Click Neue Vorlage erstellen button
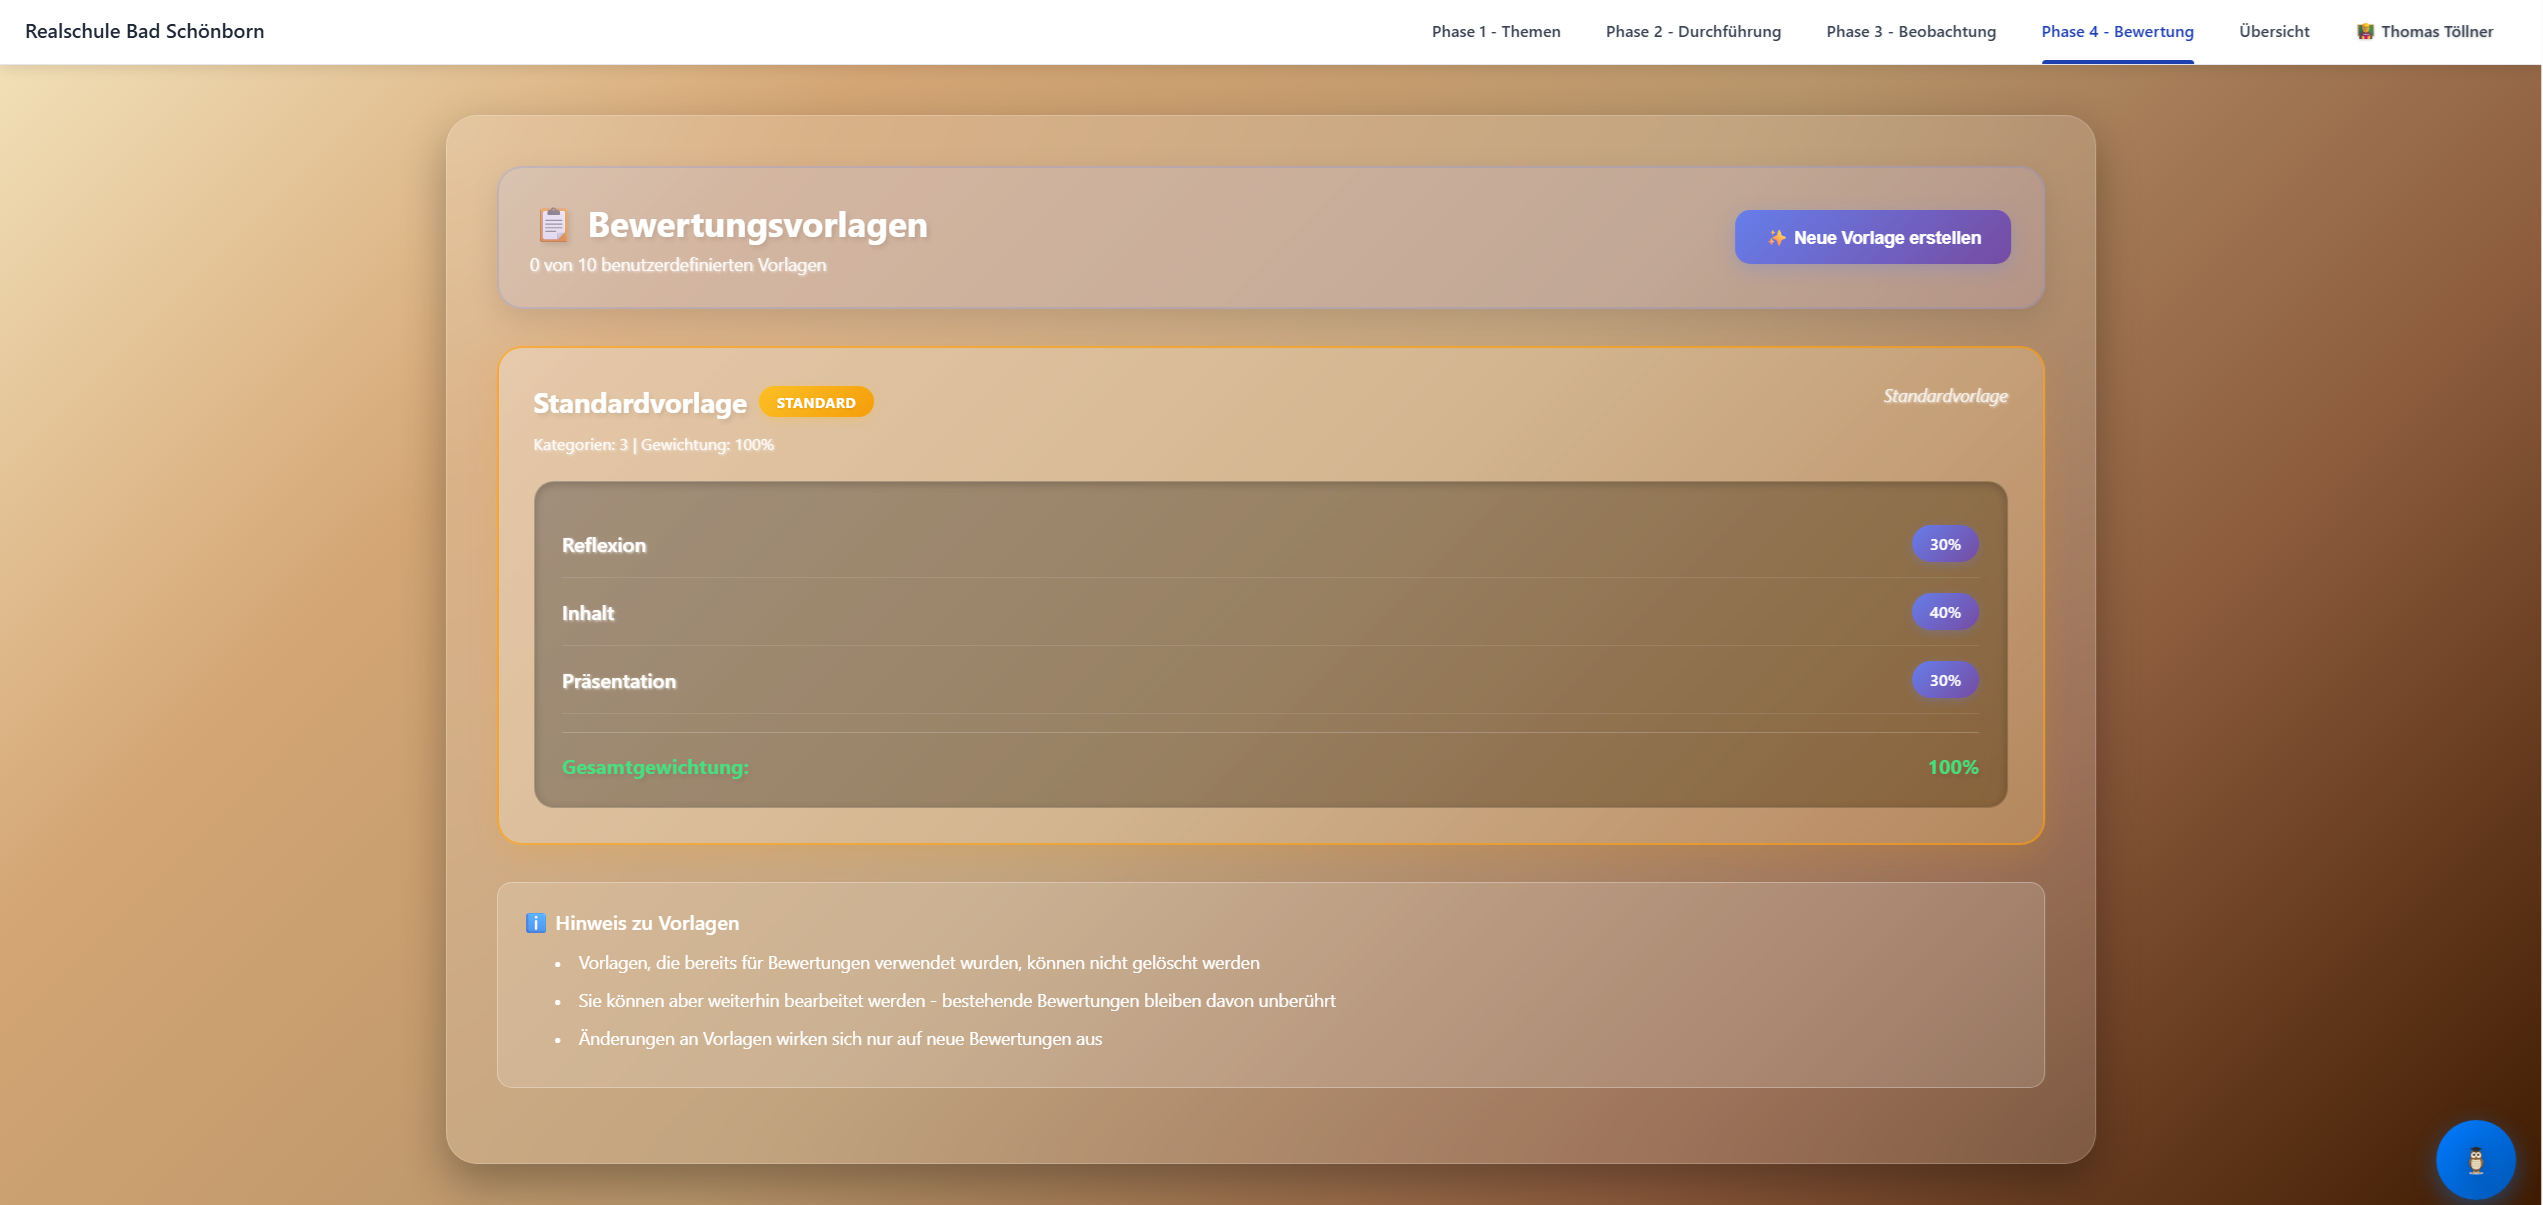 [1872, 238]
